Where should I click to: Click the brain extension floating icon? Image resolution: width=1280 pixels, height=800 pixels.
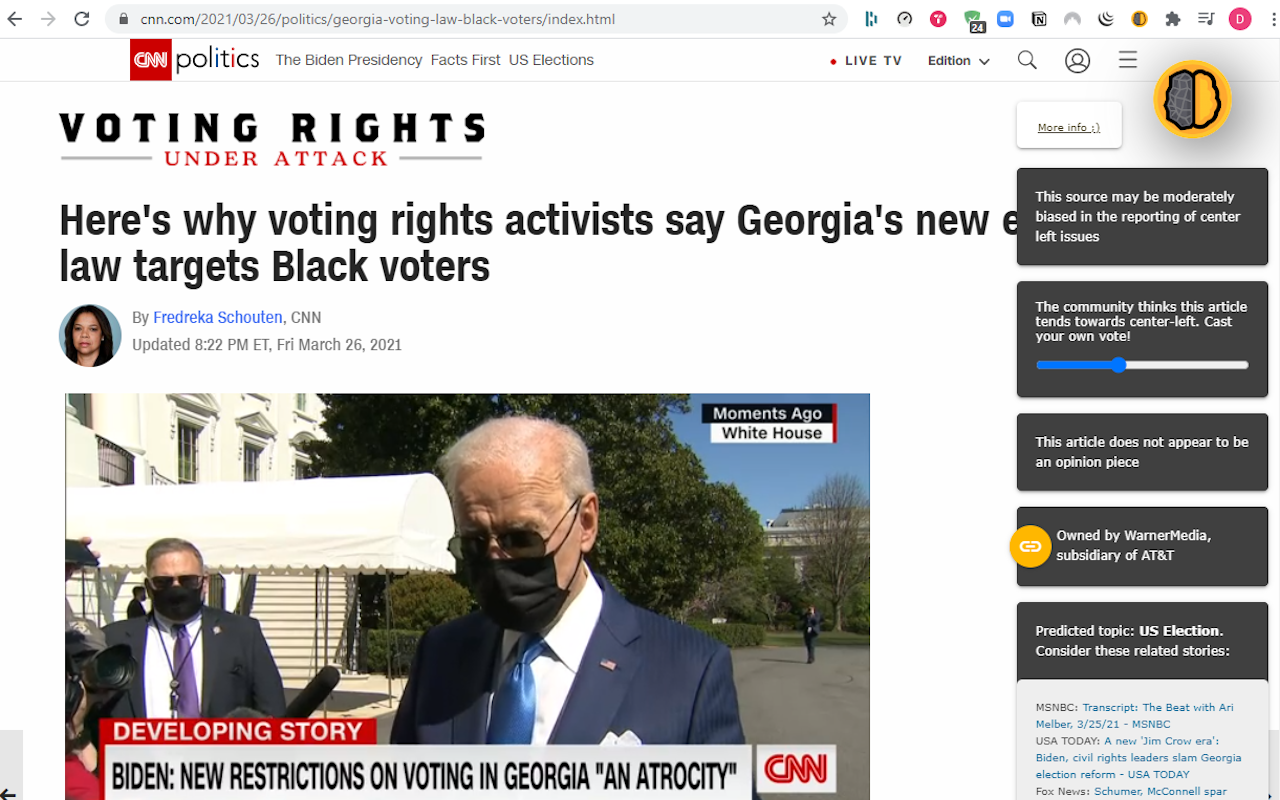point(1192,99)
